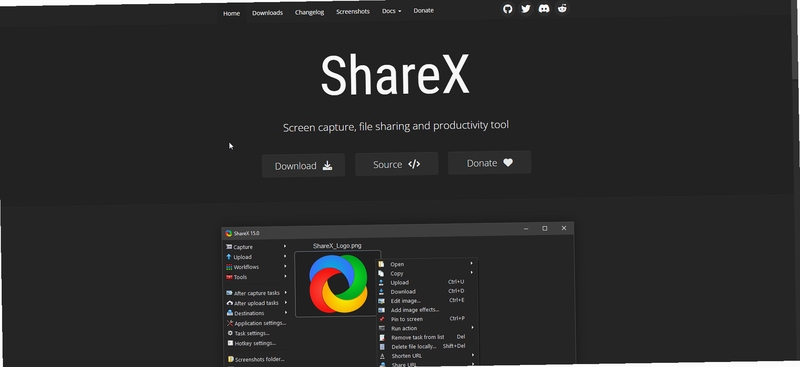
Task: Click the Donate button with heart
Action: tap(490, 163)
